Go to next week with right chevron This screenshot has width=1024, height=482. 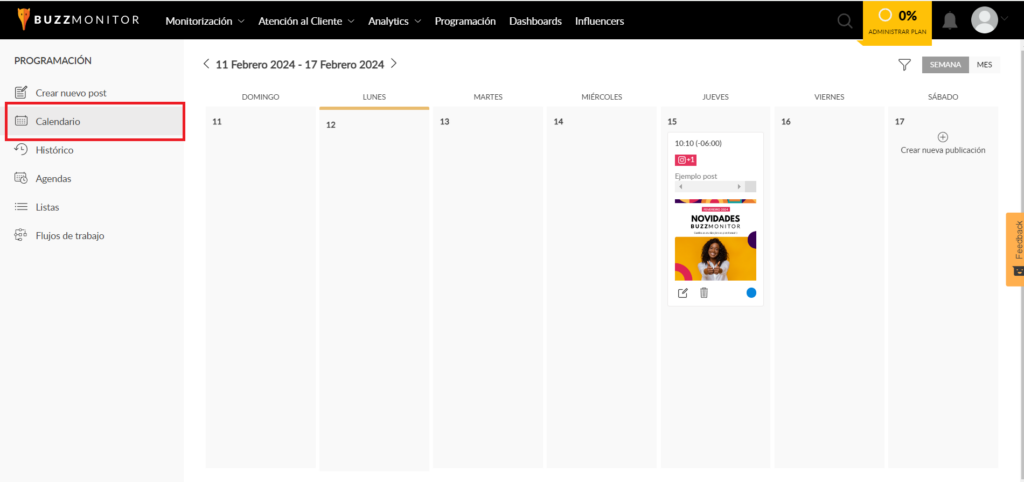[393, 64]
